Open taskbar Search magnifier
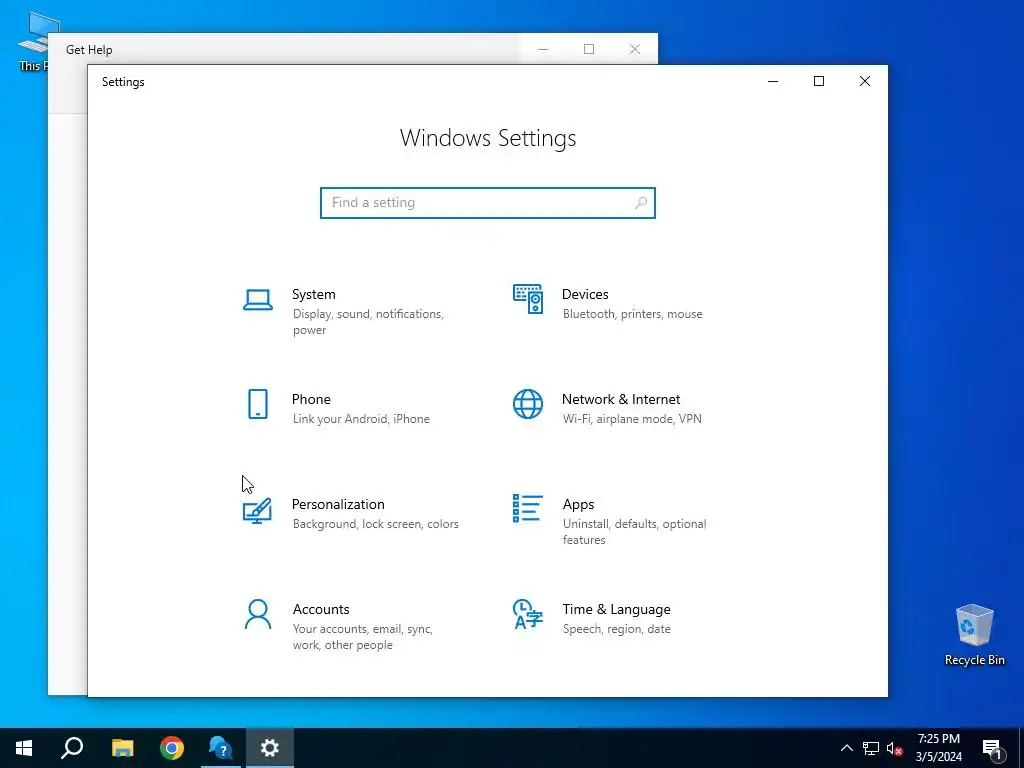This screenshot has height=768, width=1024. [x=72, y=748]
